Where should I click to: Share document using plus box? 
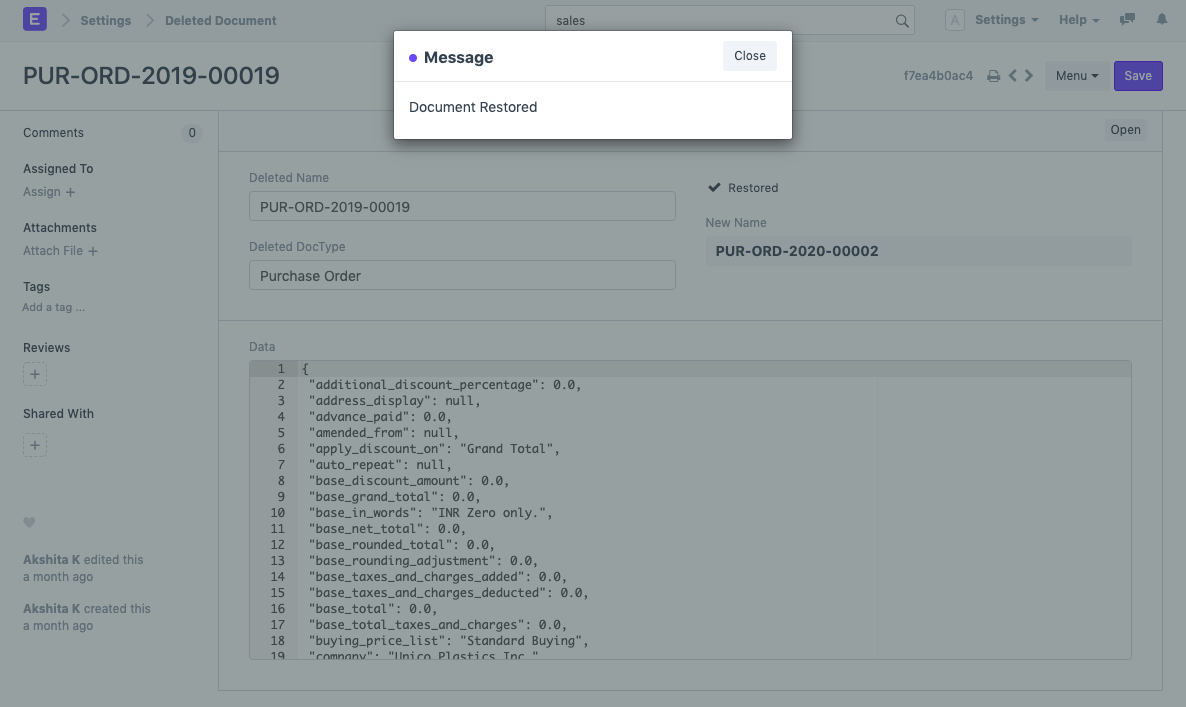(x=35, y=445)
